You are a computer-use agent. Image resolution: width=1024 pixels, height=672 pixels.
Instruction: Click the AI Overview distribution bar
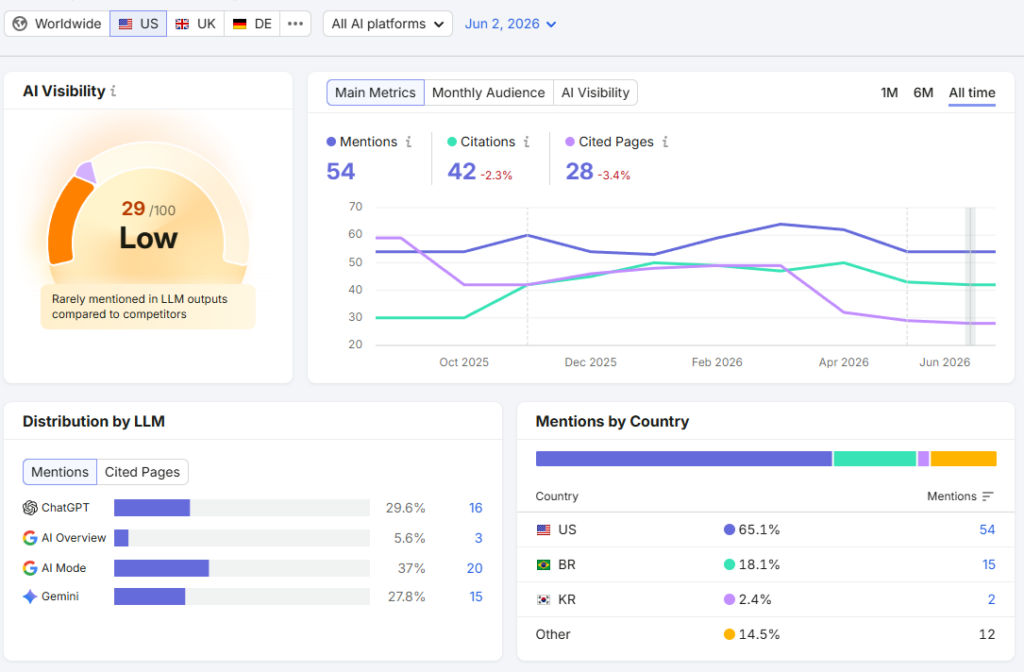click(x=121, y=538)
